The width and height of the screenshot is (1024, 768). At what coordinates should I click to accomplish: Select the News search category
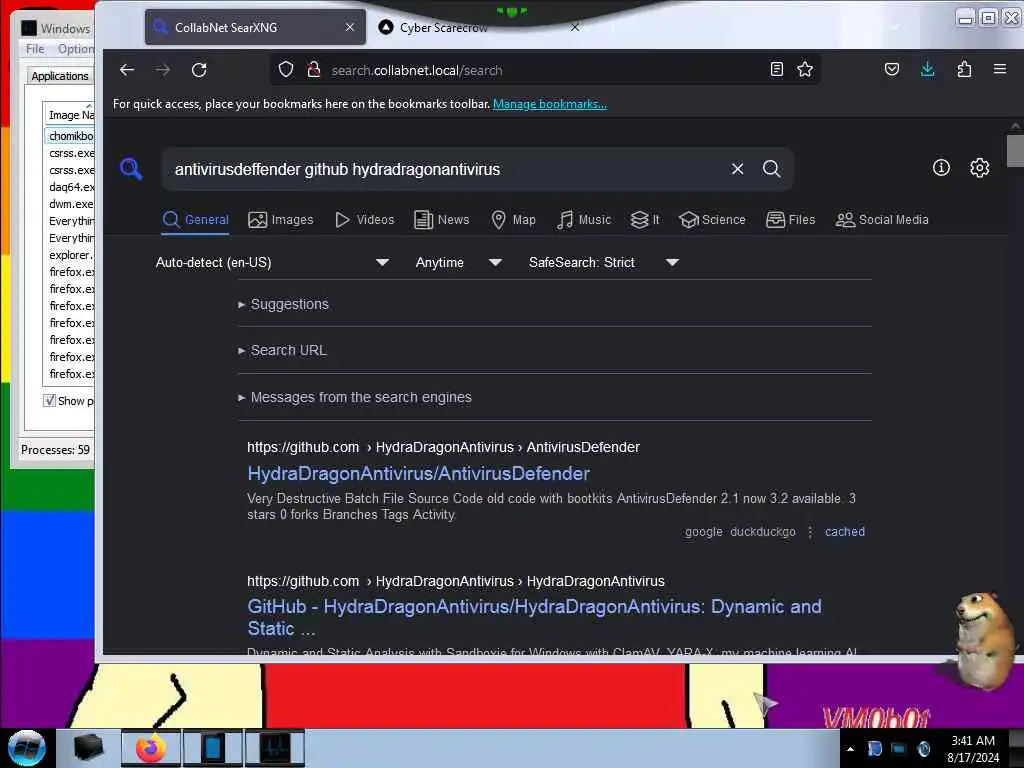tap(441, 220)
